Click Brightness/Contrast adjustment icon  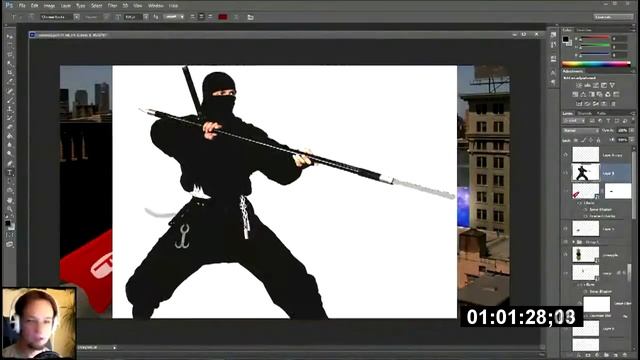pyautogui.click(x=579, y=85)
